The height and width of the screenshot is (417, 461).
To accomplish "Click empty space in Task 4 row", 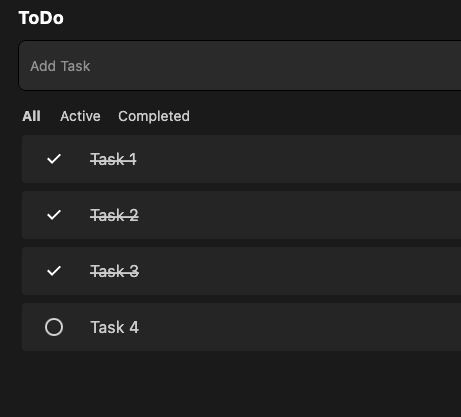I will 300,327.
